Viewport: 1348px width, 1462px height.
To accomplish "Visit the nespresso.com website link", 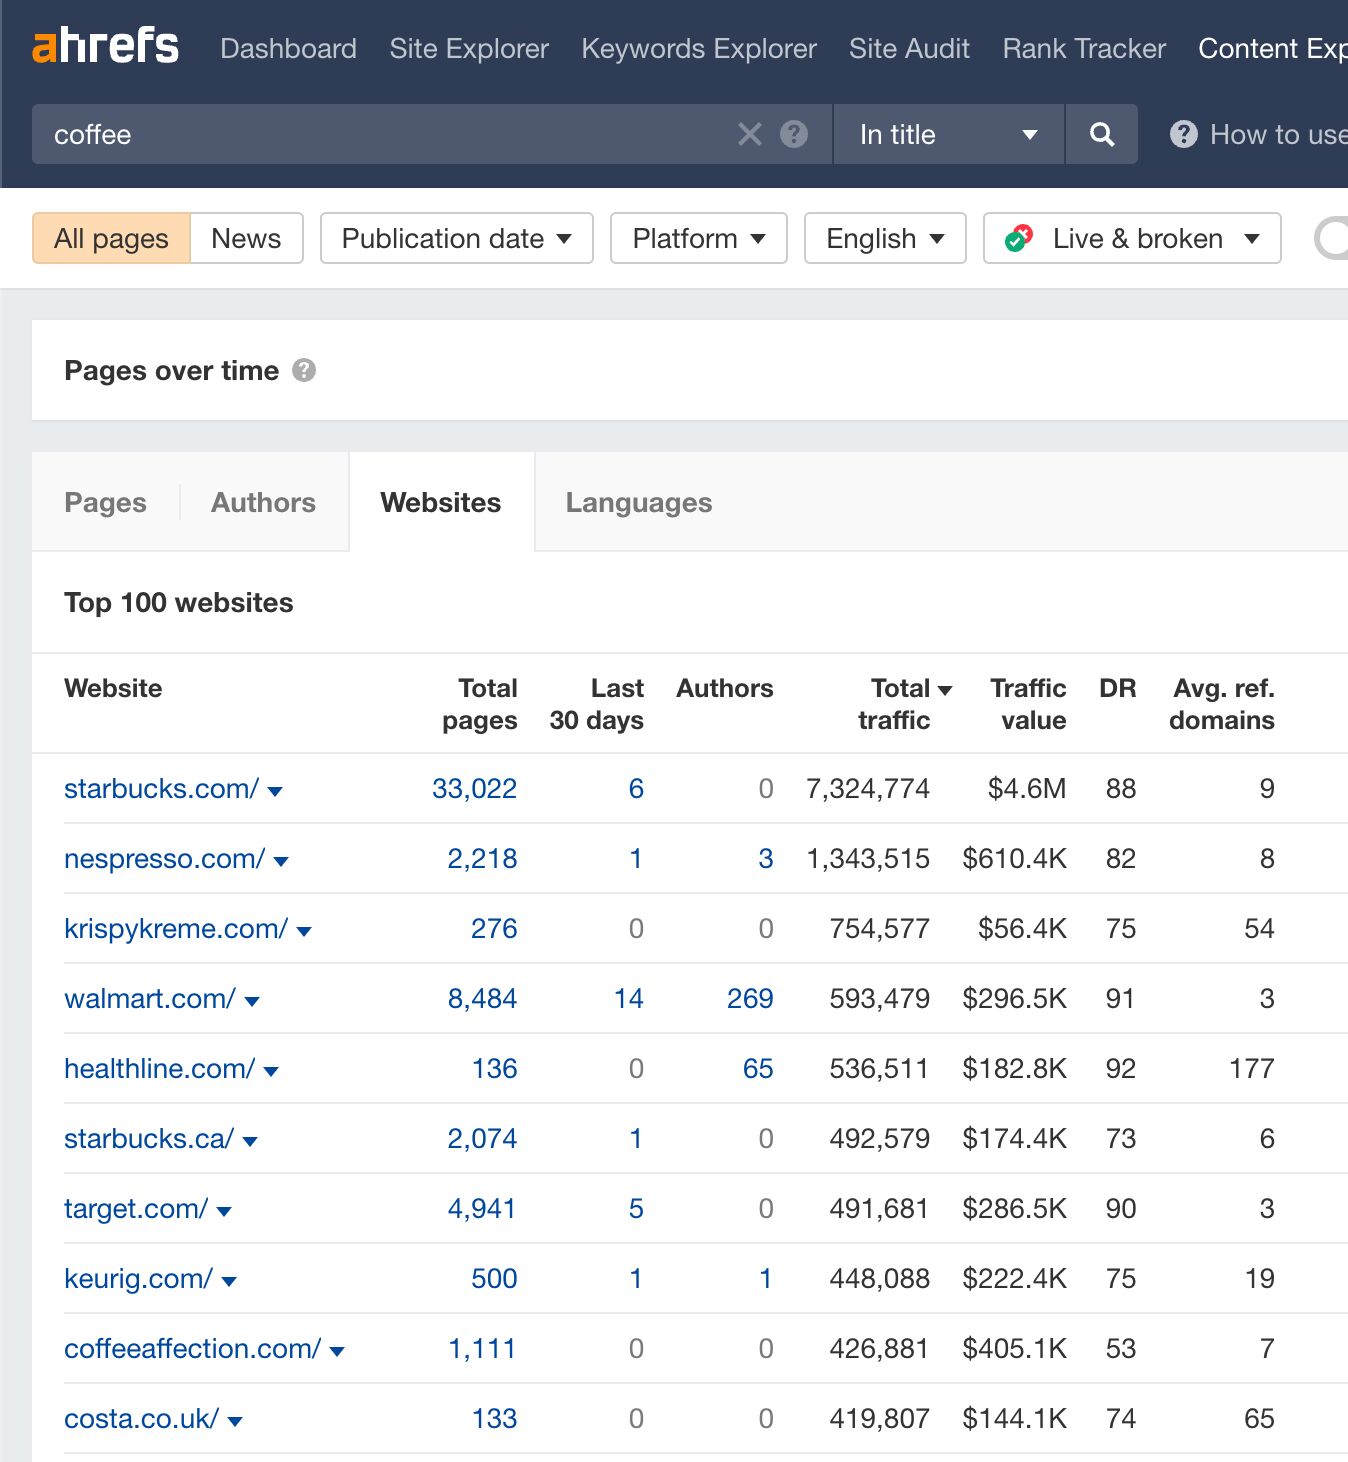I will (163, 858).
